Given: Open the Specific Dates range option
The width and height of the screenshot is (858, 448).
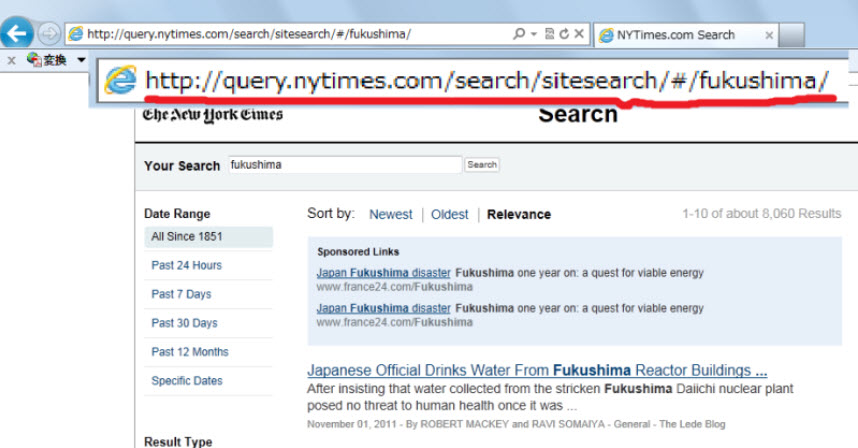Looking at the screenshot, I should point(186,381).
